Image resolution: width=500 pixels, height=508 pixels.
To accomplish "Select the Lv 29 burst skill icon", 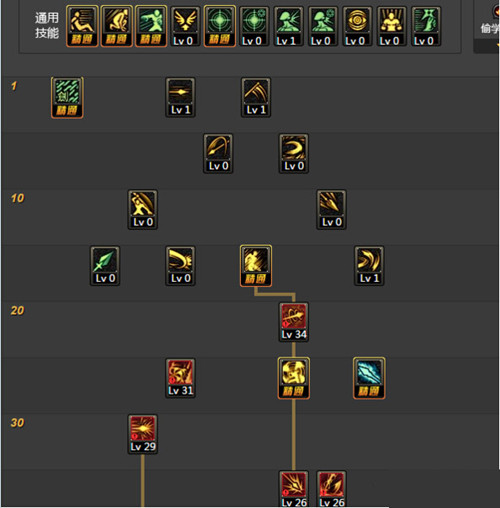I will 143,434.
